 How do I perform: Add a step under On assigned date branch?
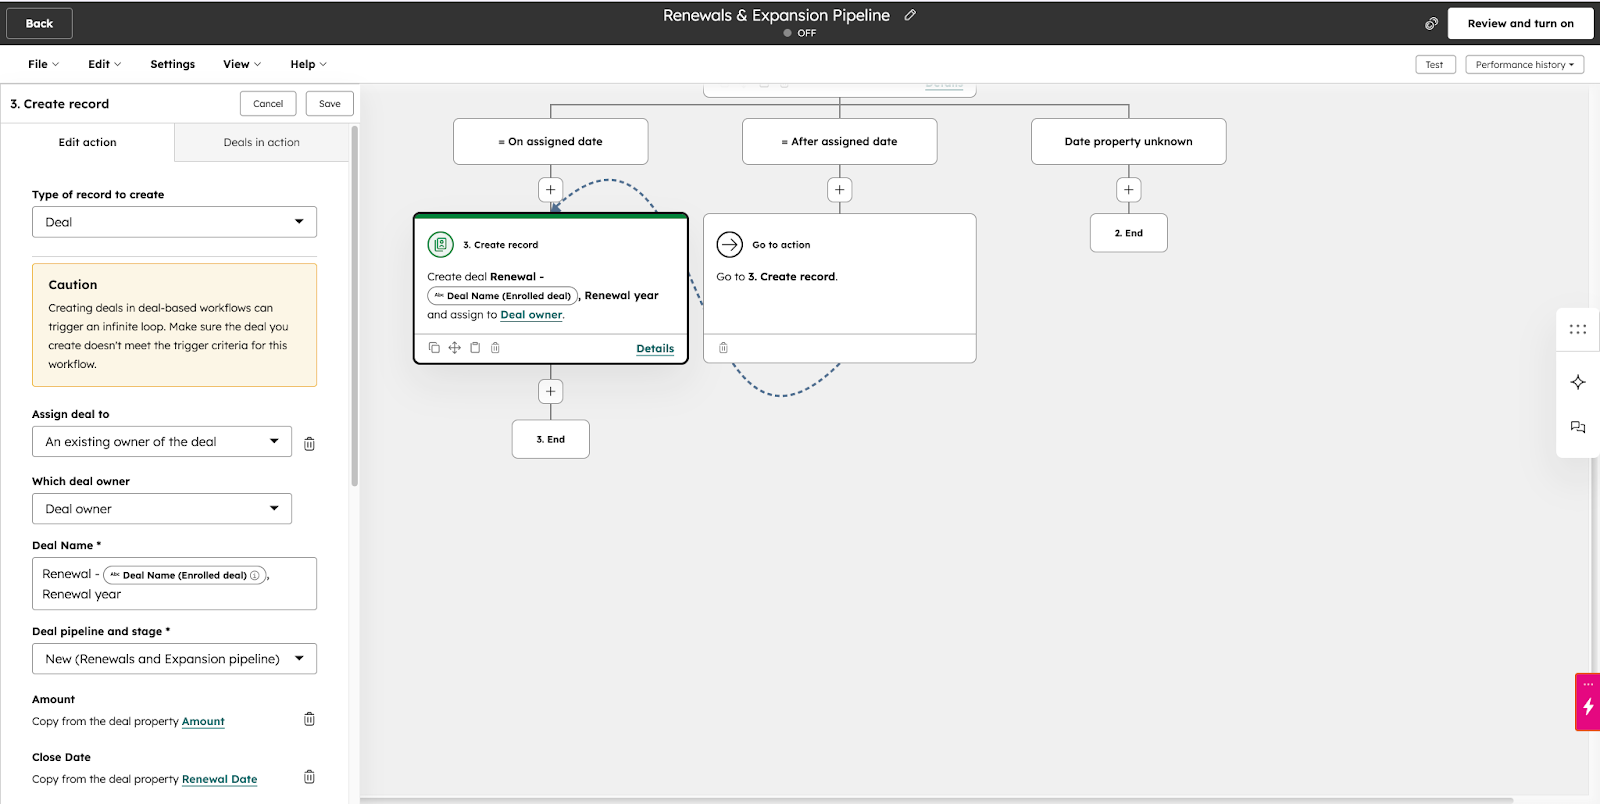click(550, 189)
